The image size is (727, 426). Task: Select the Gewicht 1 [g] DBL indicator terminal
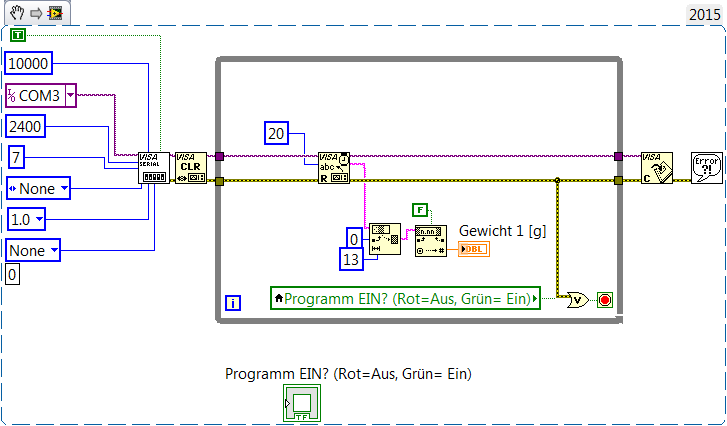pyautogui.click(x=474, y=249)
